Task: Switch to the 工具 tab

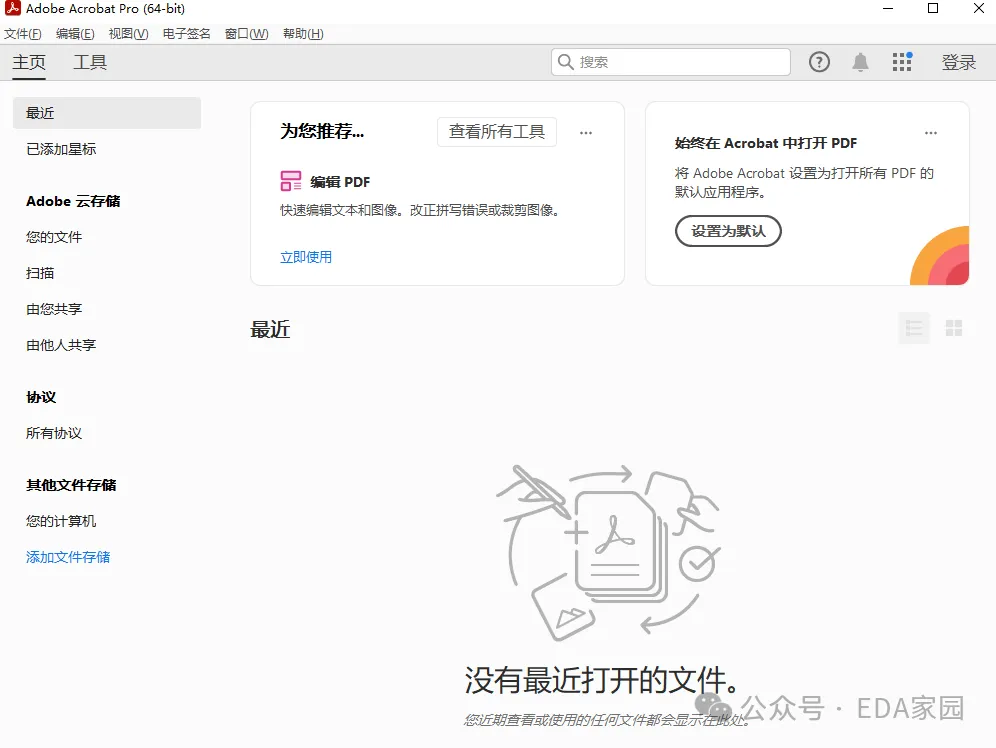Action: [x=90, y=62]
